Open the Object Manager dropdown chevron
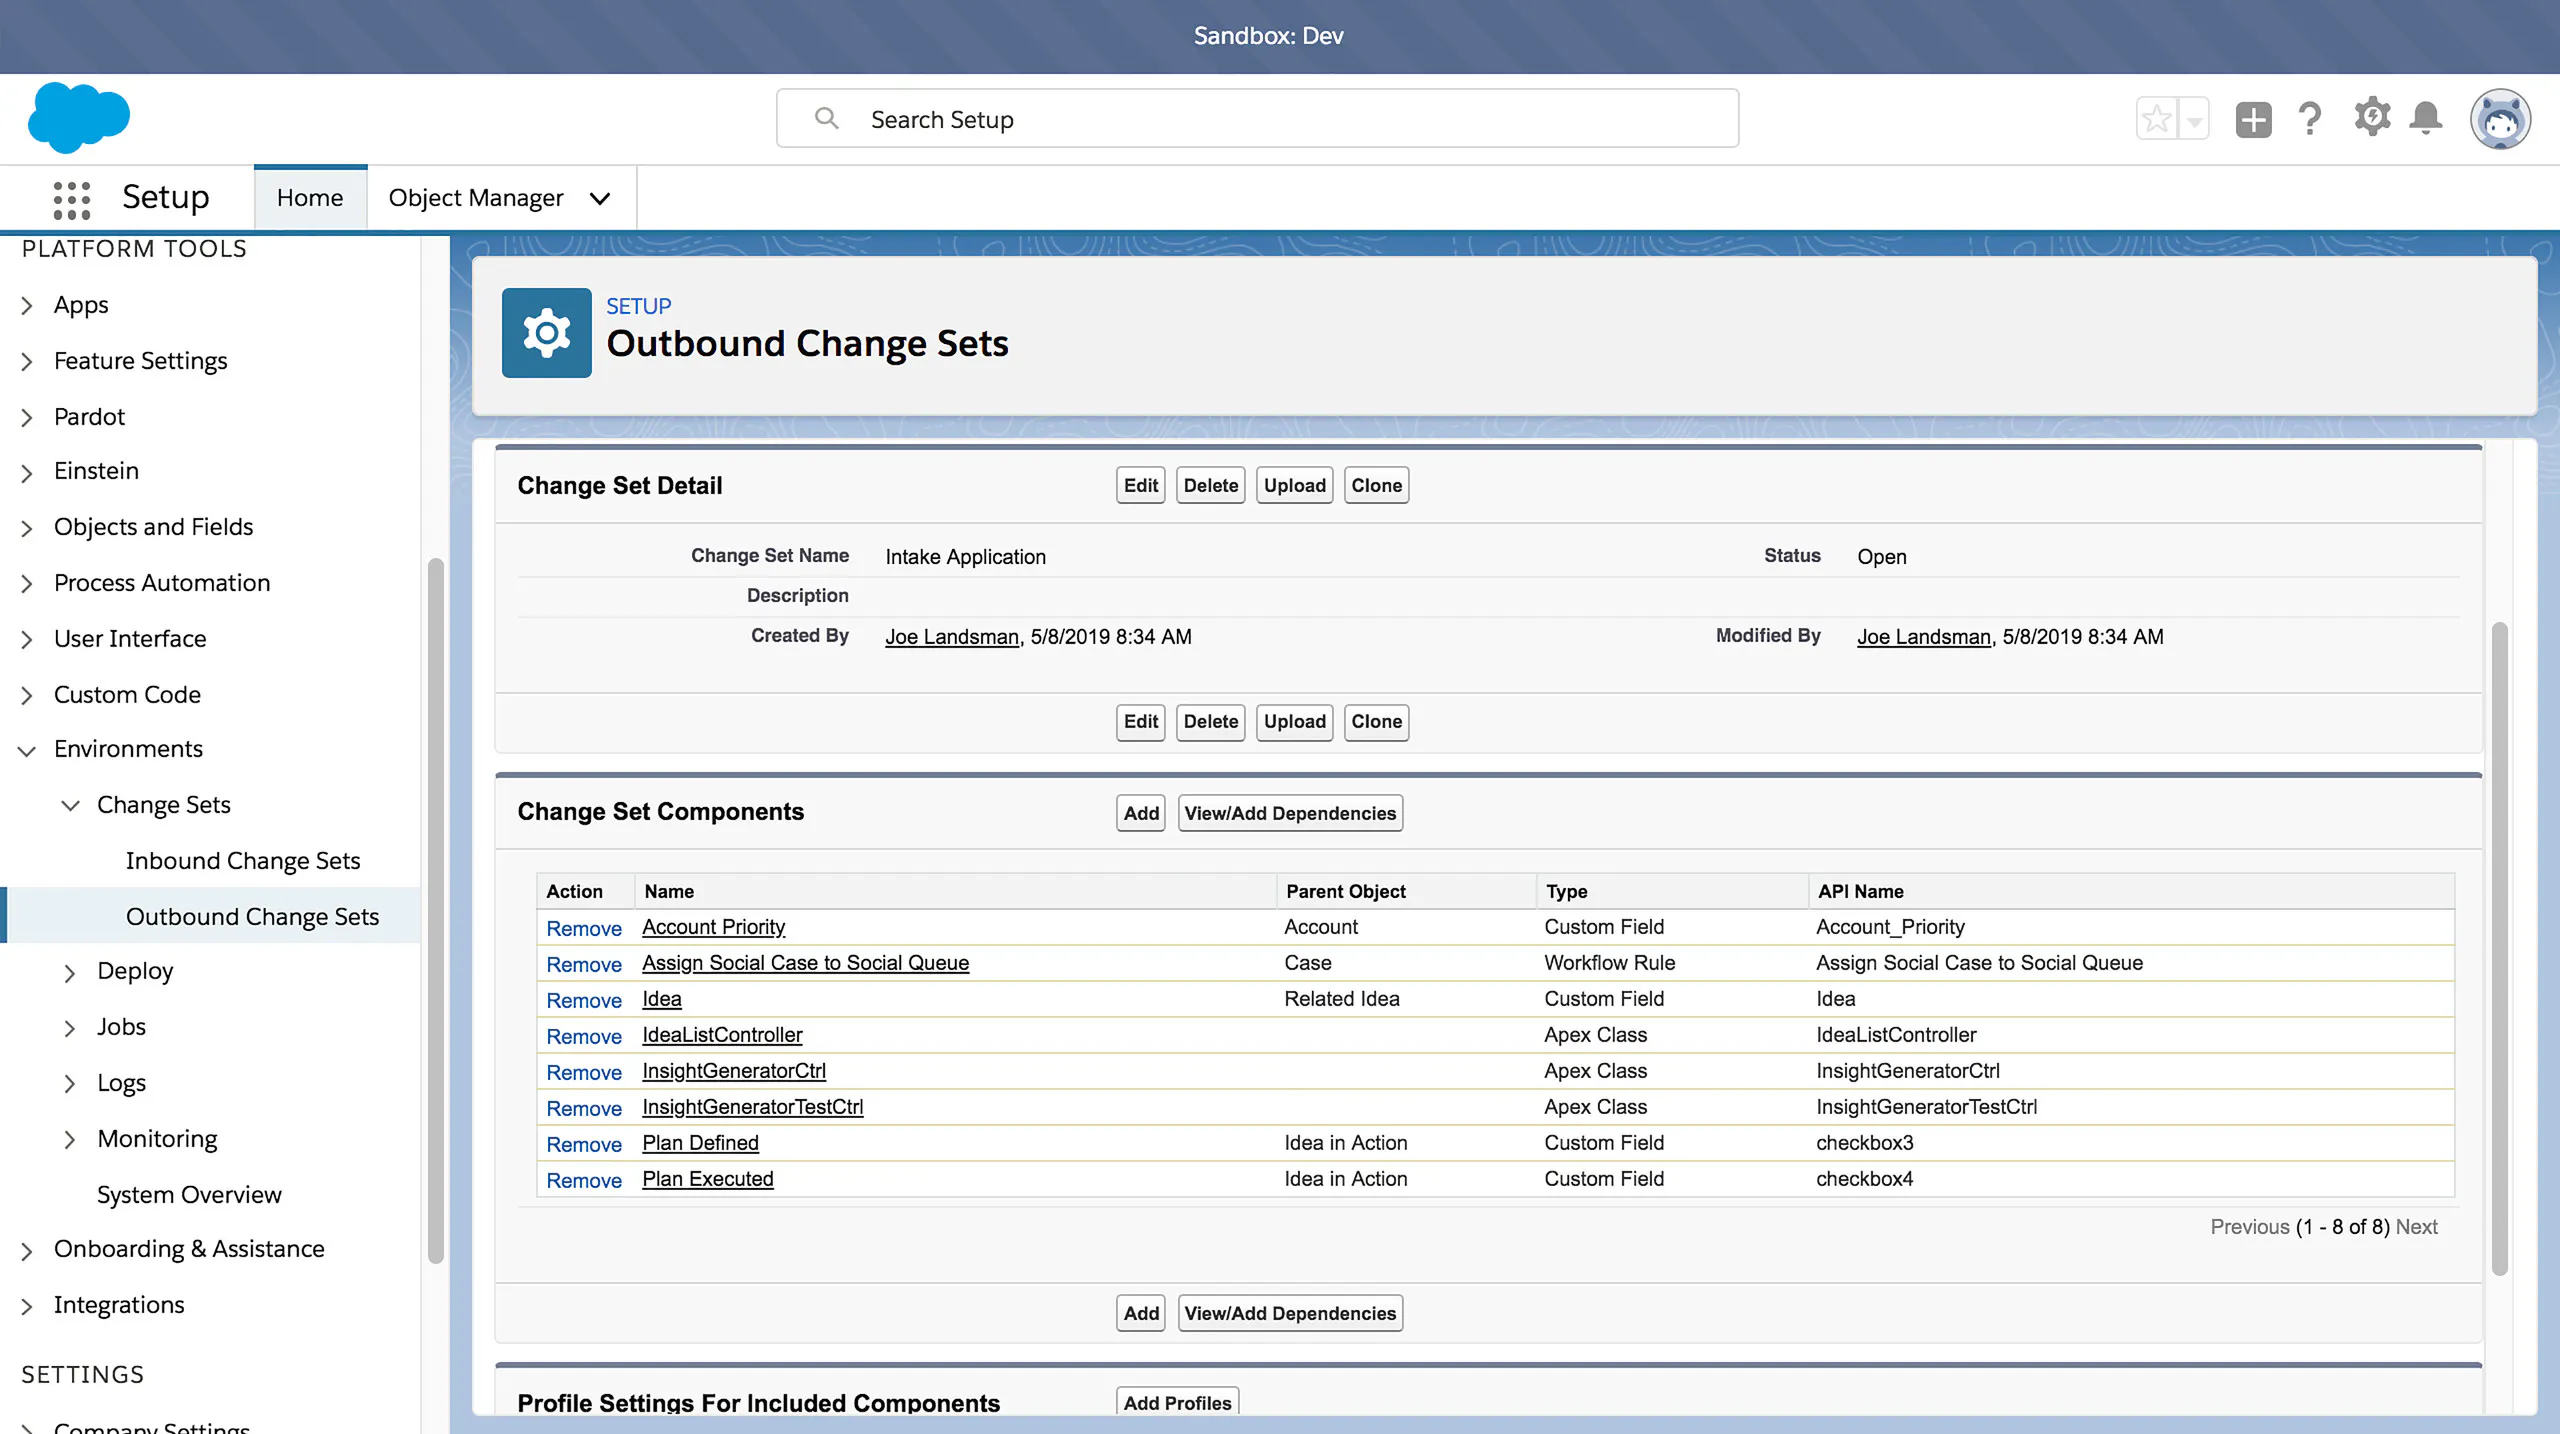This screenshot has width=2560, height=1434. pos(600,199)
